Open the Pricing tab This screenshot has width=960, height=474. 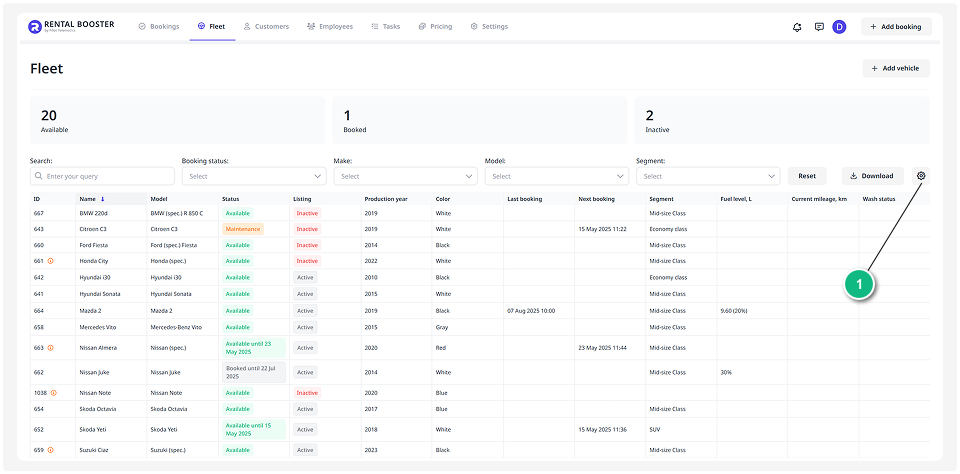pyautogui.click(x=435, y=27)
